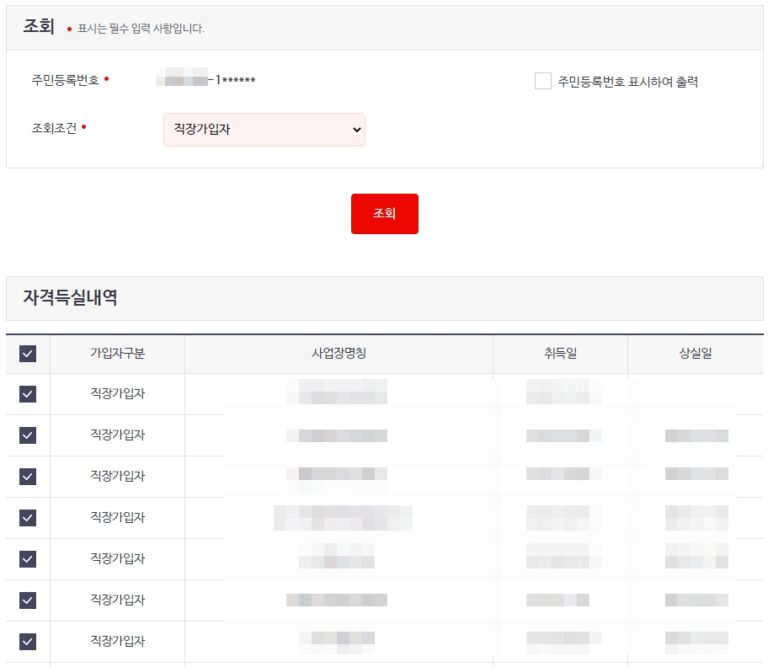
Task: Click the 주민등록번호 표시하여 출력 label text
Action: pyautogui.click(x=627, y=82)
